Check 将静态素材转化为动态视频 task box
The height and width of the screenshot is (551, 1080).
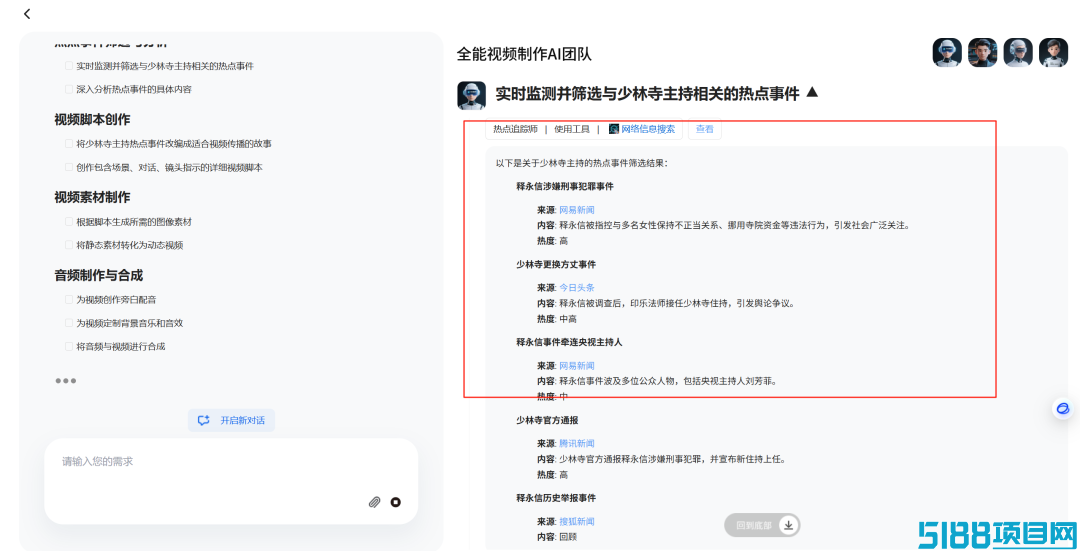click(69, 245)
